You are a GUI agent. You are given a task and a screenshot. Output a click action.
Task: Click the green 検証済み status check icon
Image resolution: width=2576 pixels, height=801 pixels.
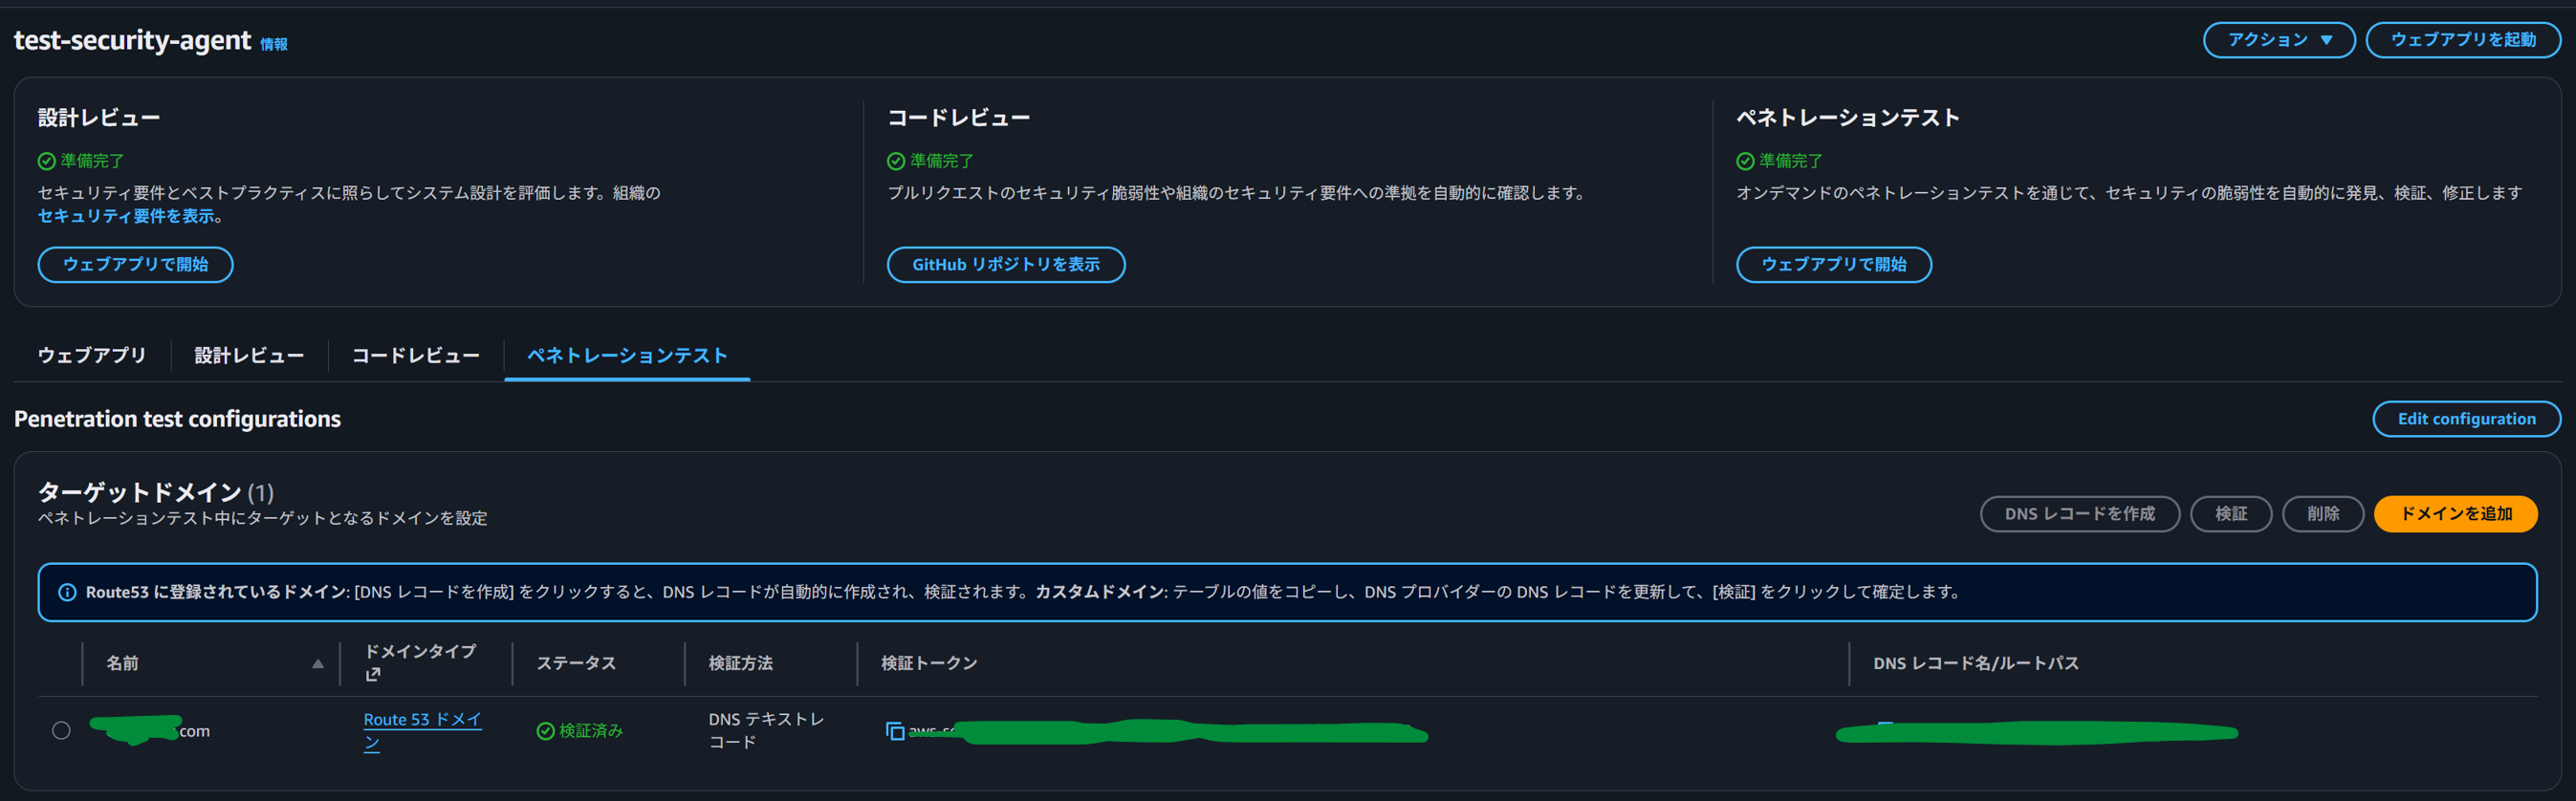coord(545,731)
